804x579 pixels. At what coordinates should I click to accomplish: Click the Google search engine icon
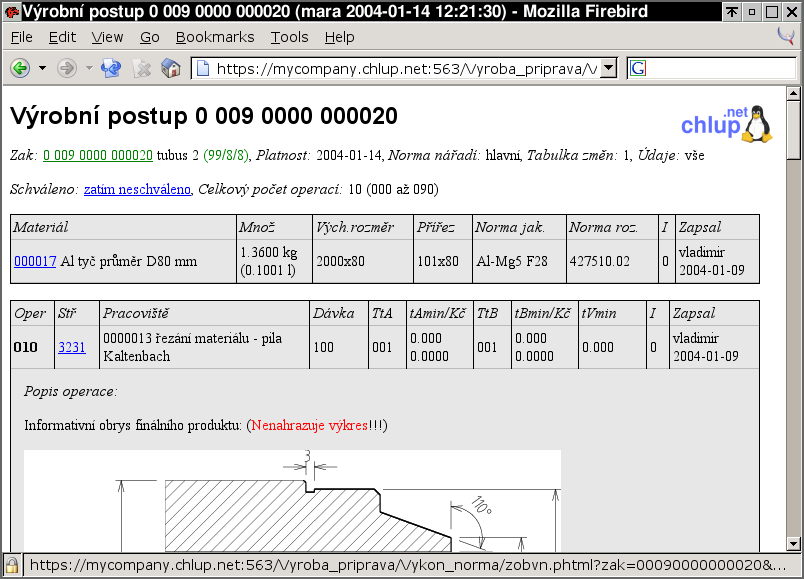click(638, 68)
